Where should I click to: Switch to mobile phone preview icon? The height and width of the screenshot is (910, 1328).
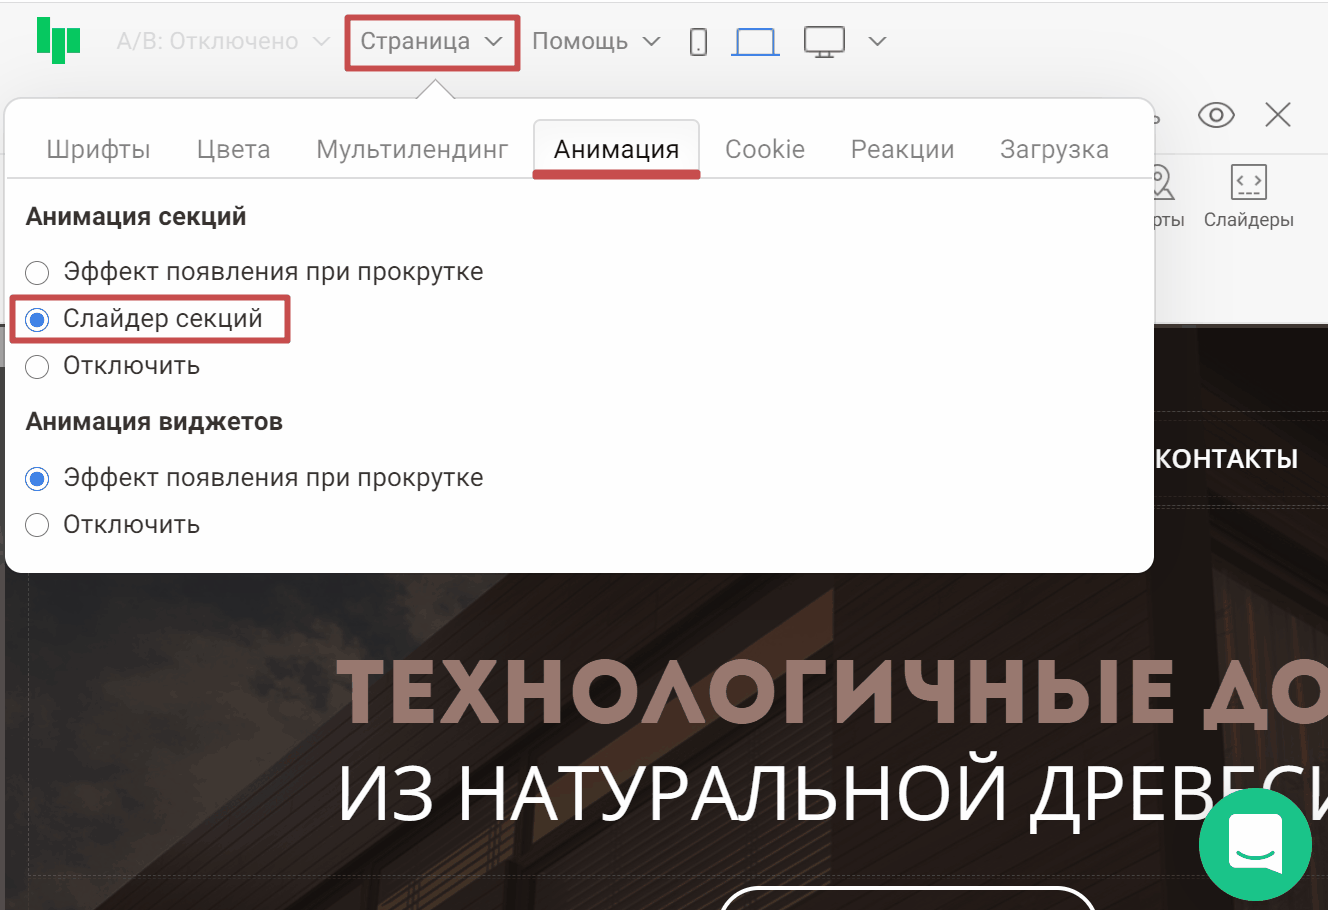click(x=698, y=42)
